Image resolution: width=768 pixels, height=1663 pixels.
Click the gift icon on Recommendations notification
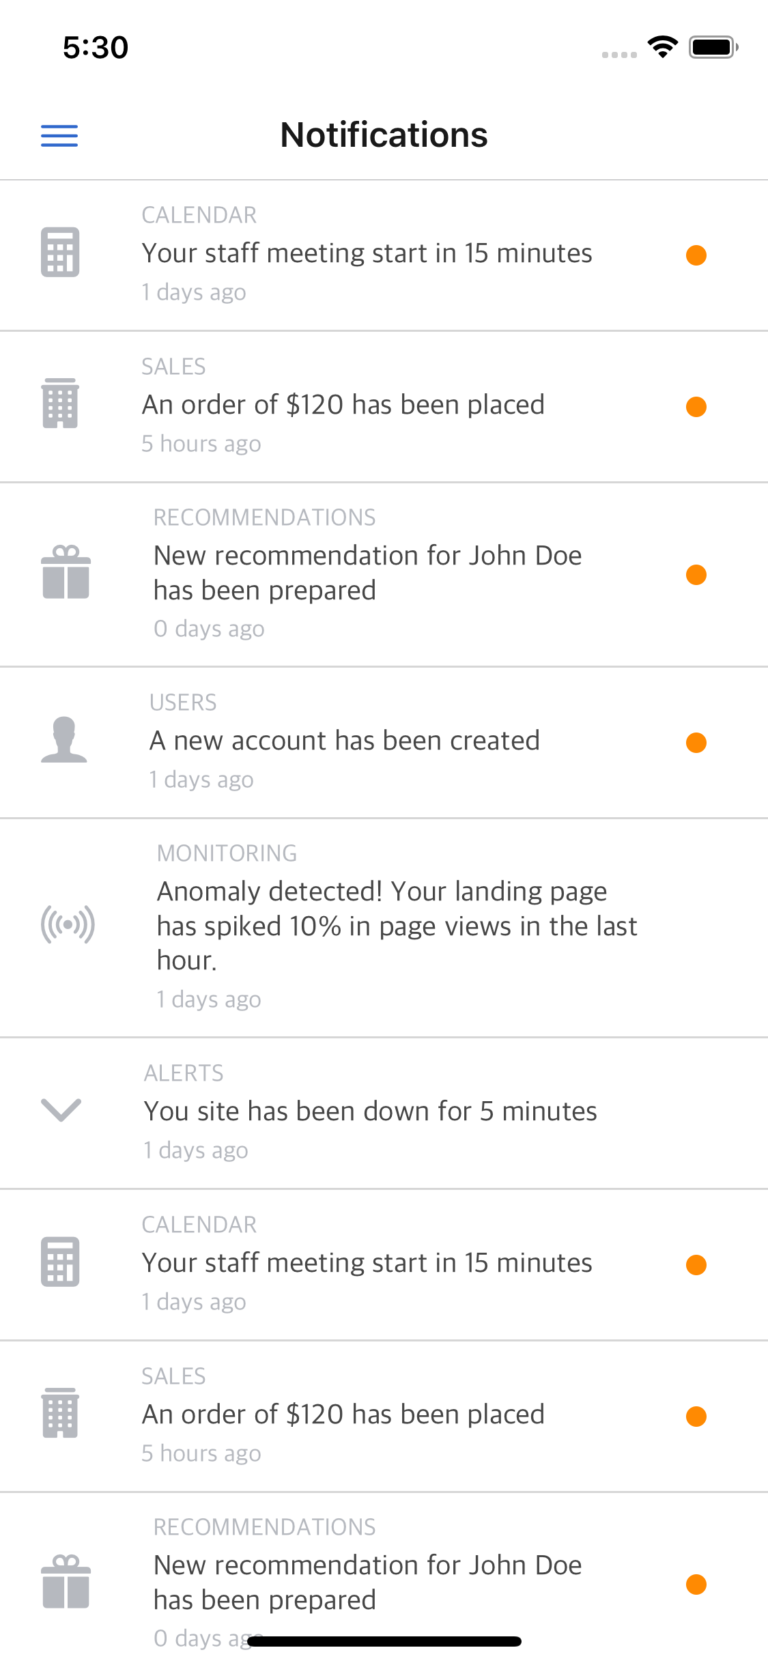coord(66,572)
